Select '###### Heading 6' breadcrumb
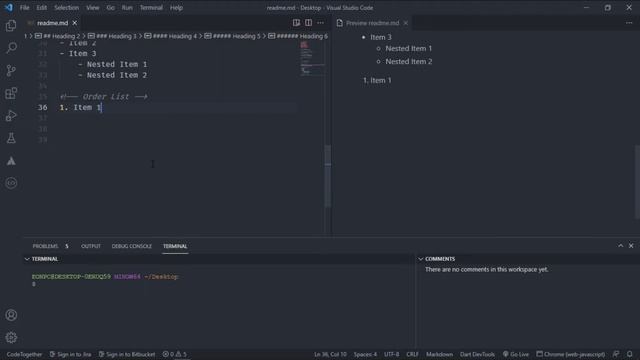Screen dimensions: 640x360 [x=298, y=36]
